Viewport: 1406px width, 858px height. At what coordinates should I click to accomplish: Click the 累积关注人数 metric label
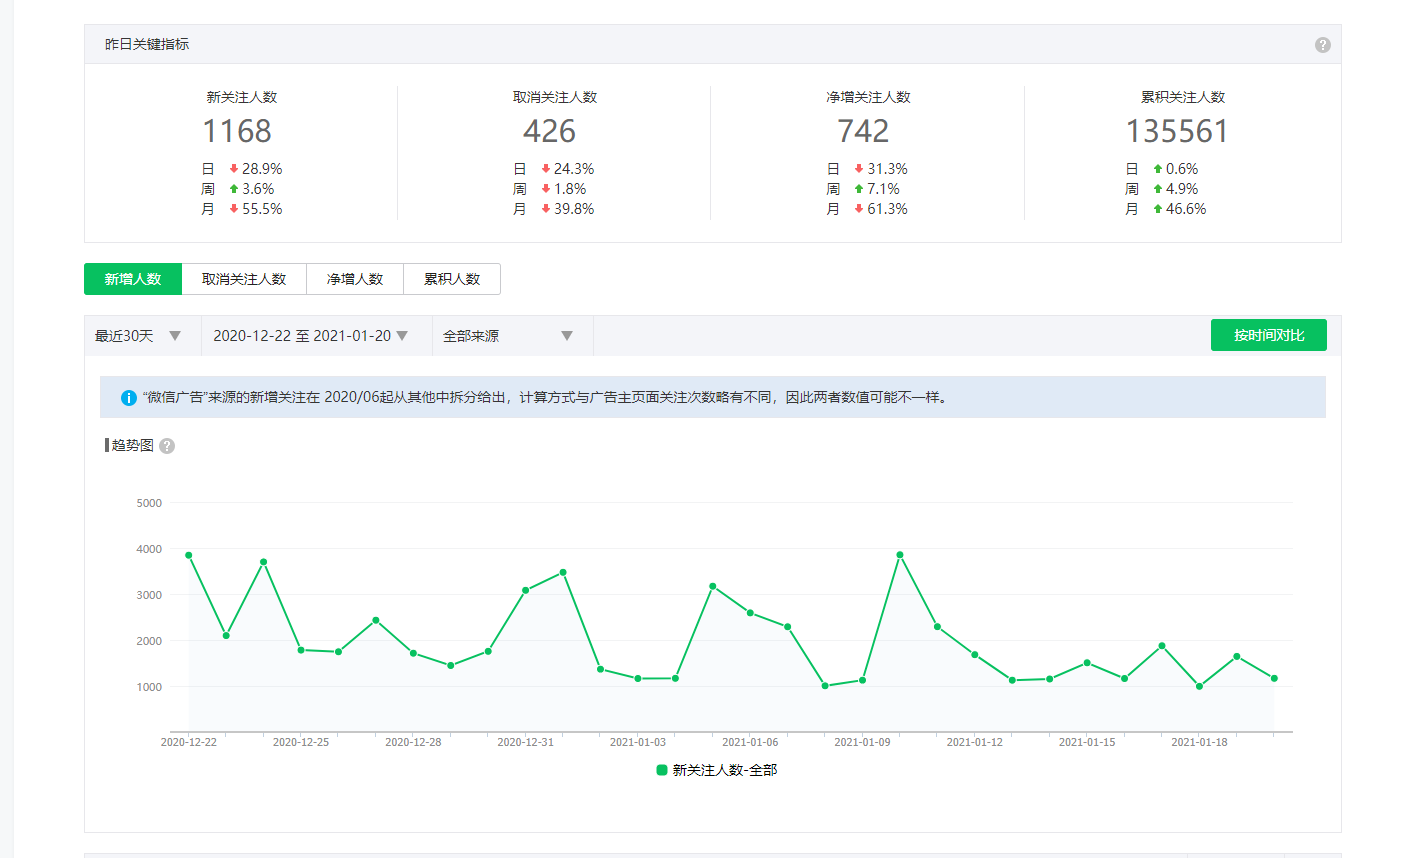1183,97
